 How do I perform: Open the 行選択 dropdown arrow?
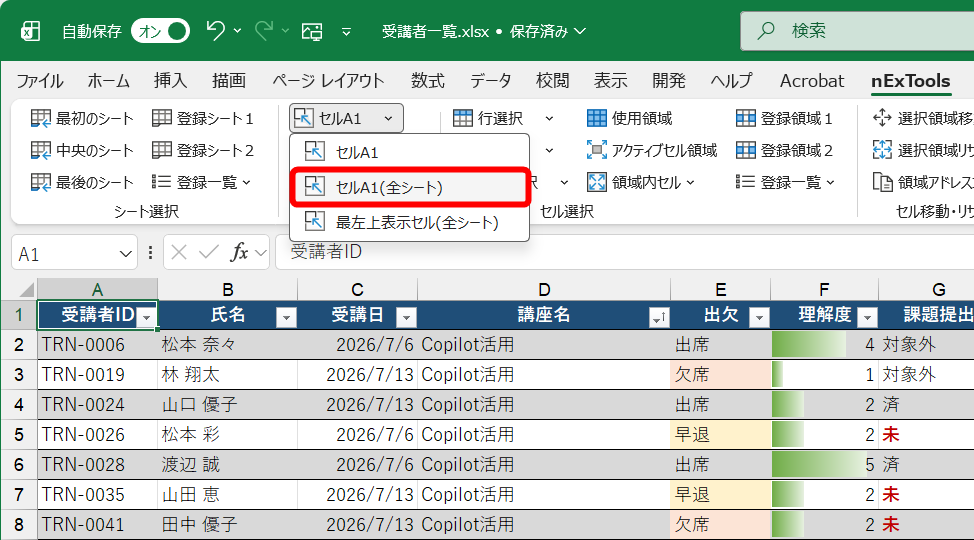[x=549, y=118]
